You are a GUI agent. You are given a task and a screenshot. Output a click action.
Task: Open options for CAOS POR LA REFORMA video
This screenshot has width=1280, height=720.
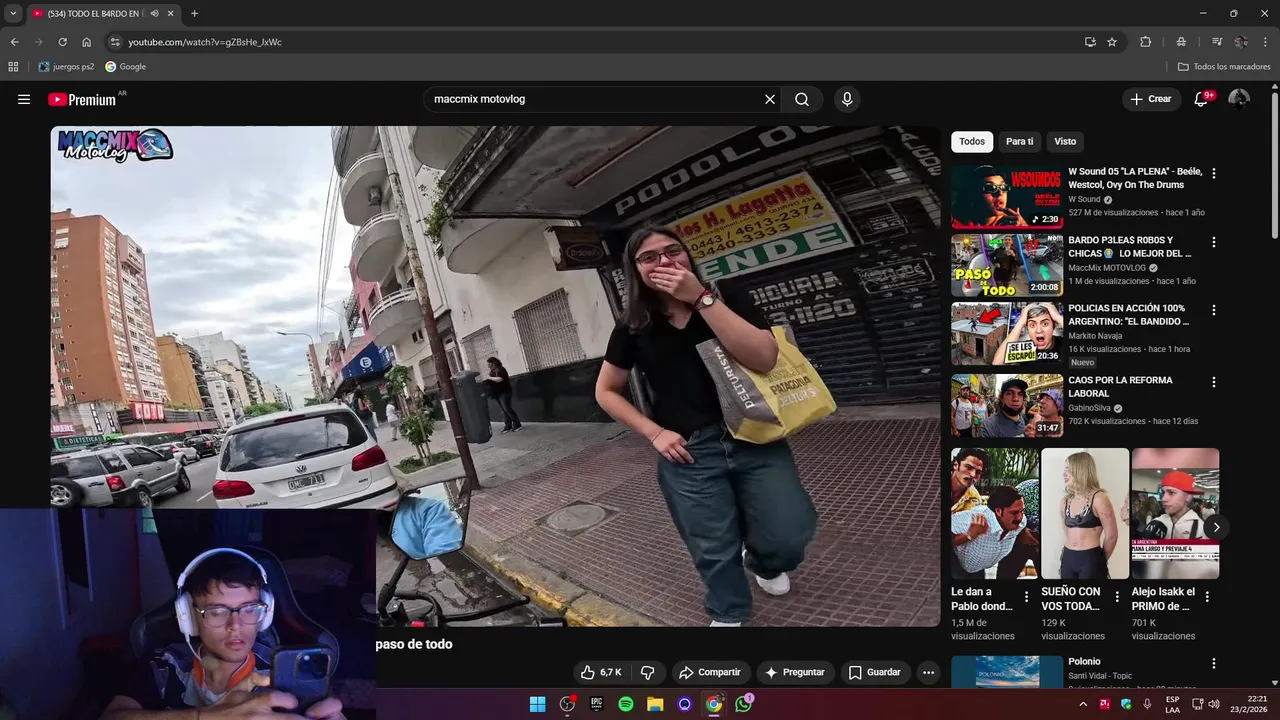click(1214, 382)
